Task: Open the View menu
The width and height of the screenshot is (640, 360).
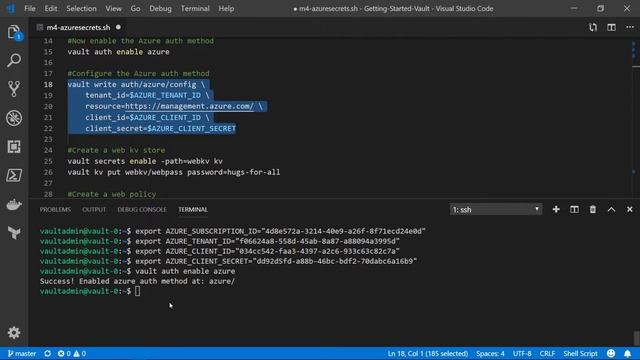Action: pos(113,8)
